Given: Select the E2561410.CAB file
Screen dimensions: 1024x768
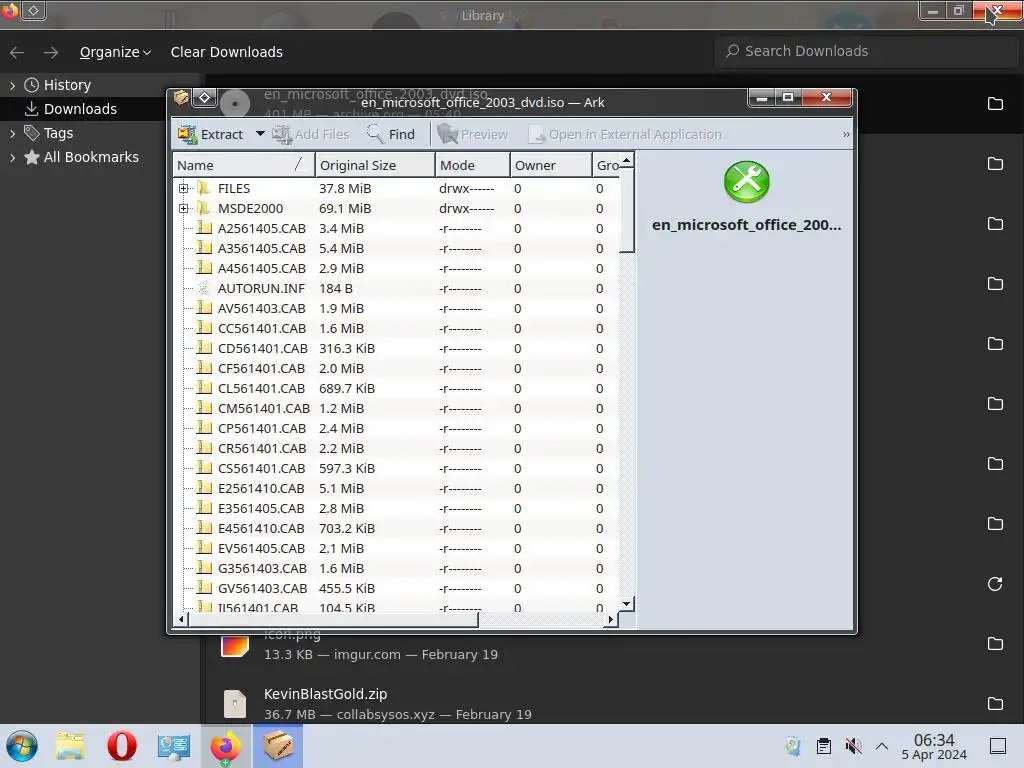Looking at the screenshot, I should click(x=396, y=488).
